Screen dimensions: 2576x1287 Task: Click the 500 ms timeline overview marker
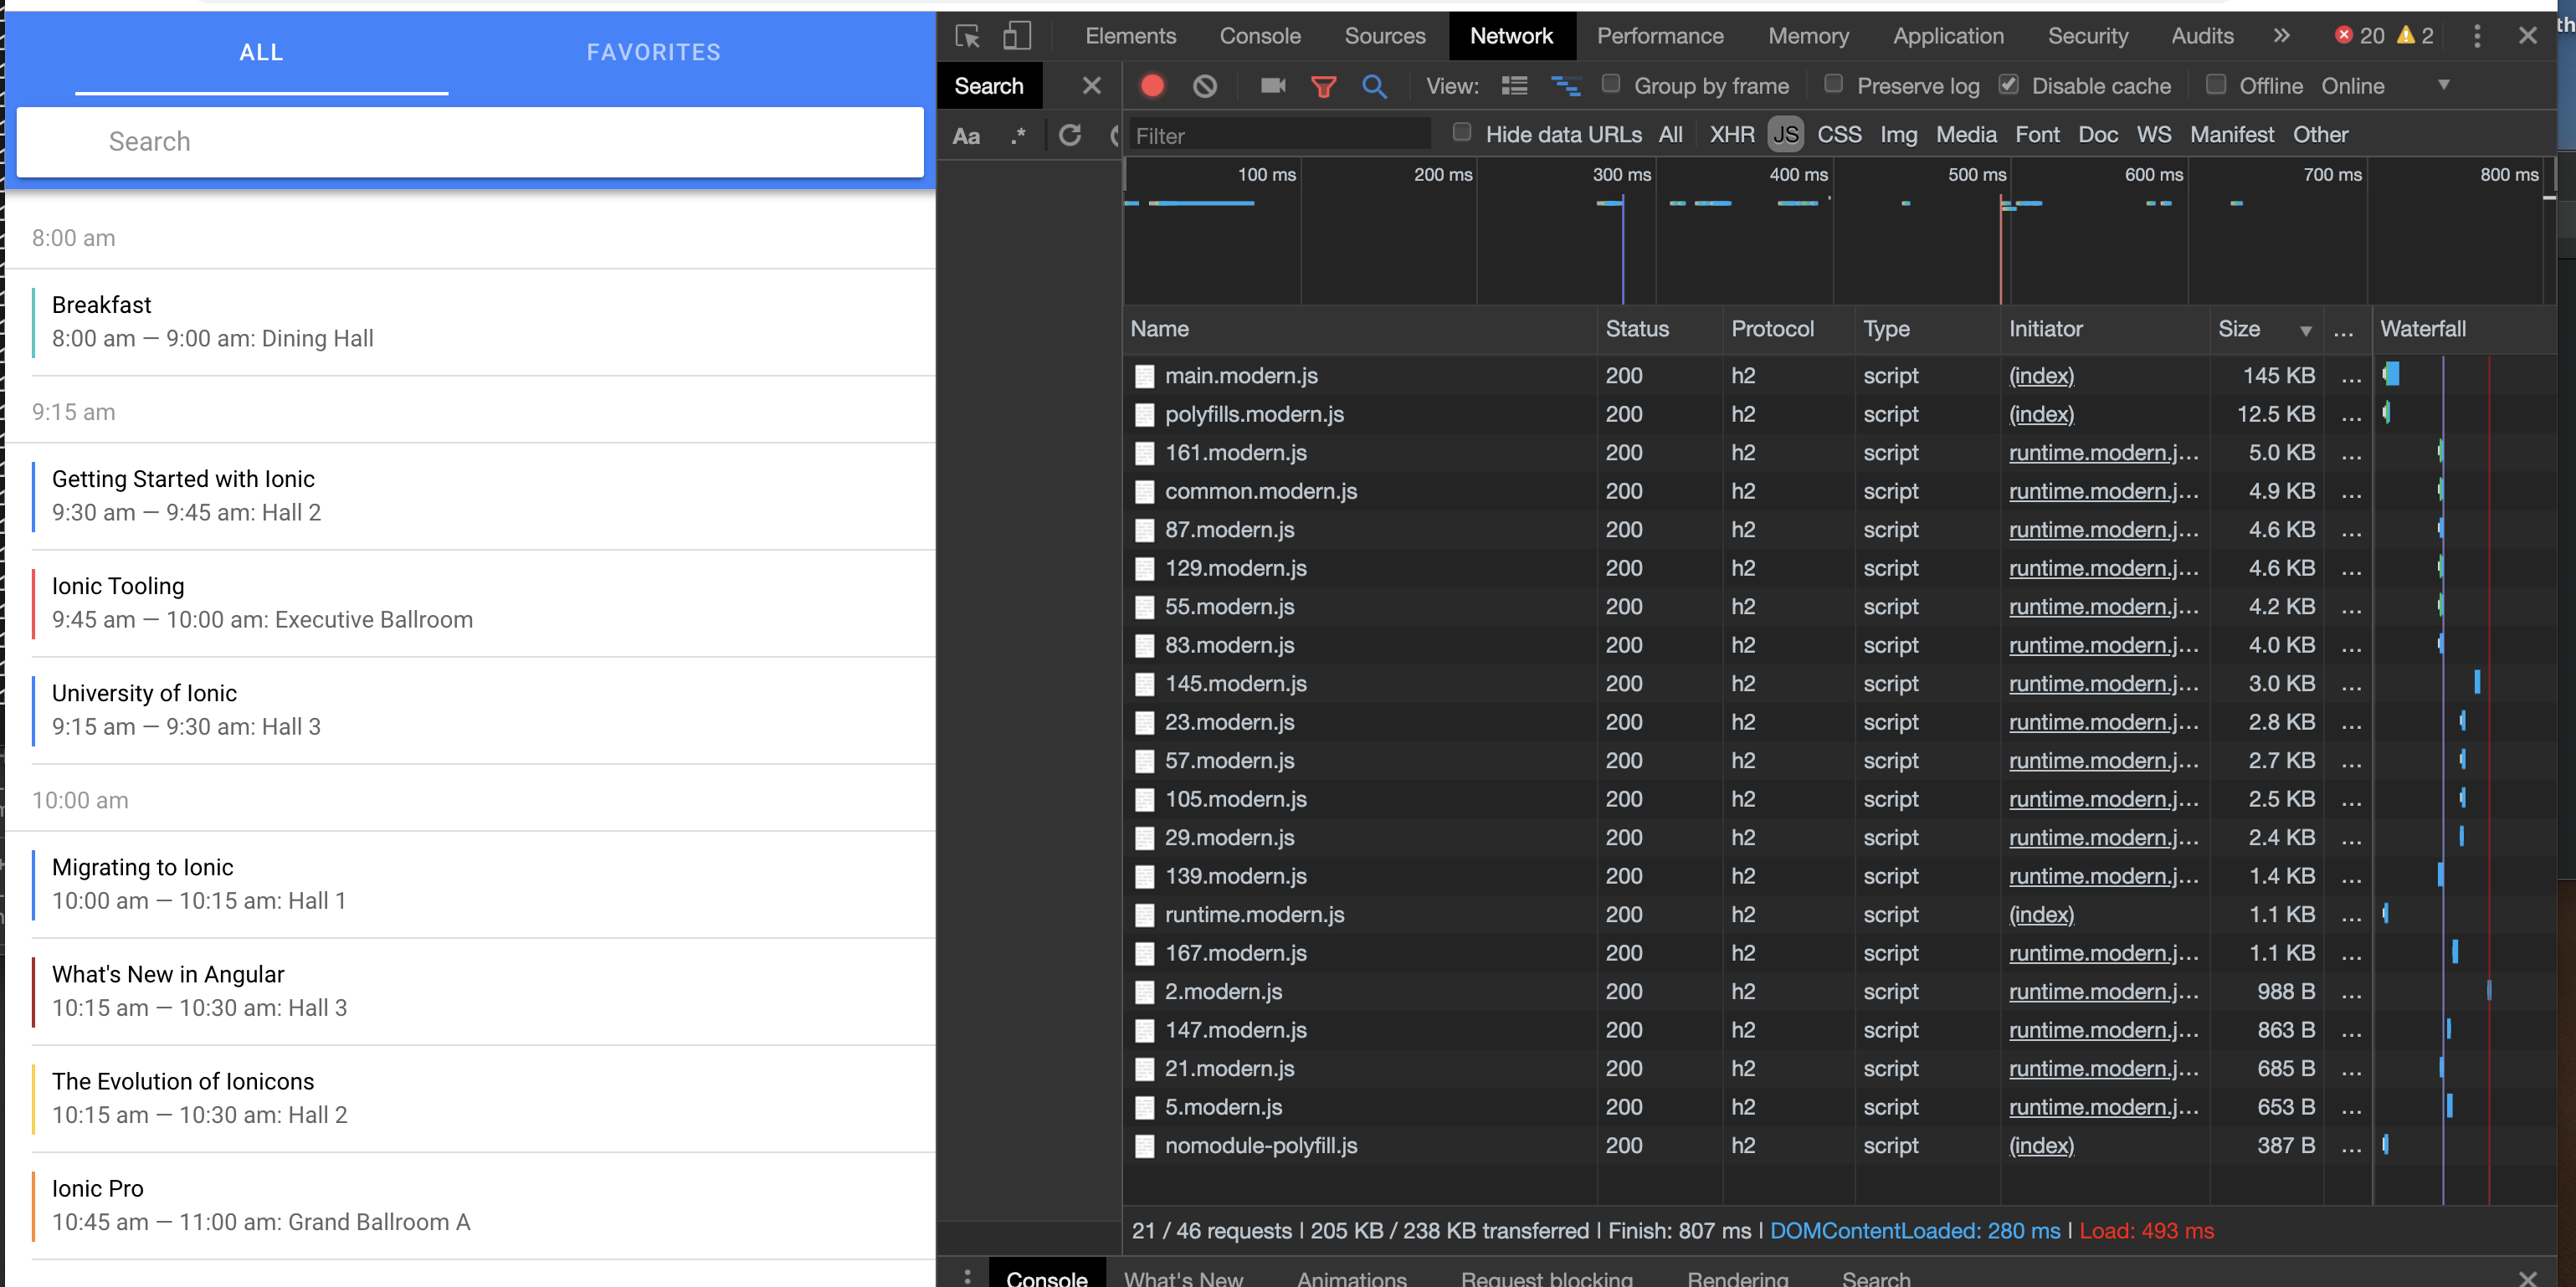(x=1976, y=175)
